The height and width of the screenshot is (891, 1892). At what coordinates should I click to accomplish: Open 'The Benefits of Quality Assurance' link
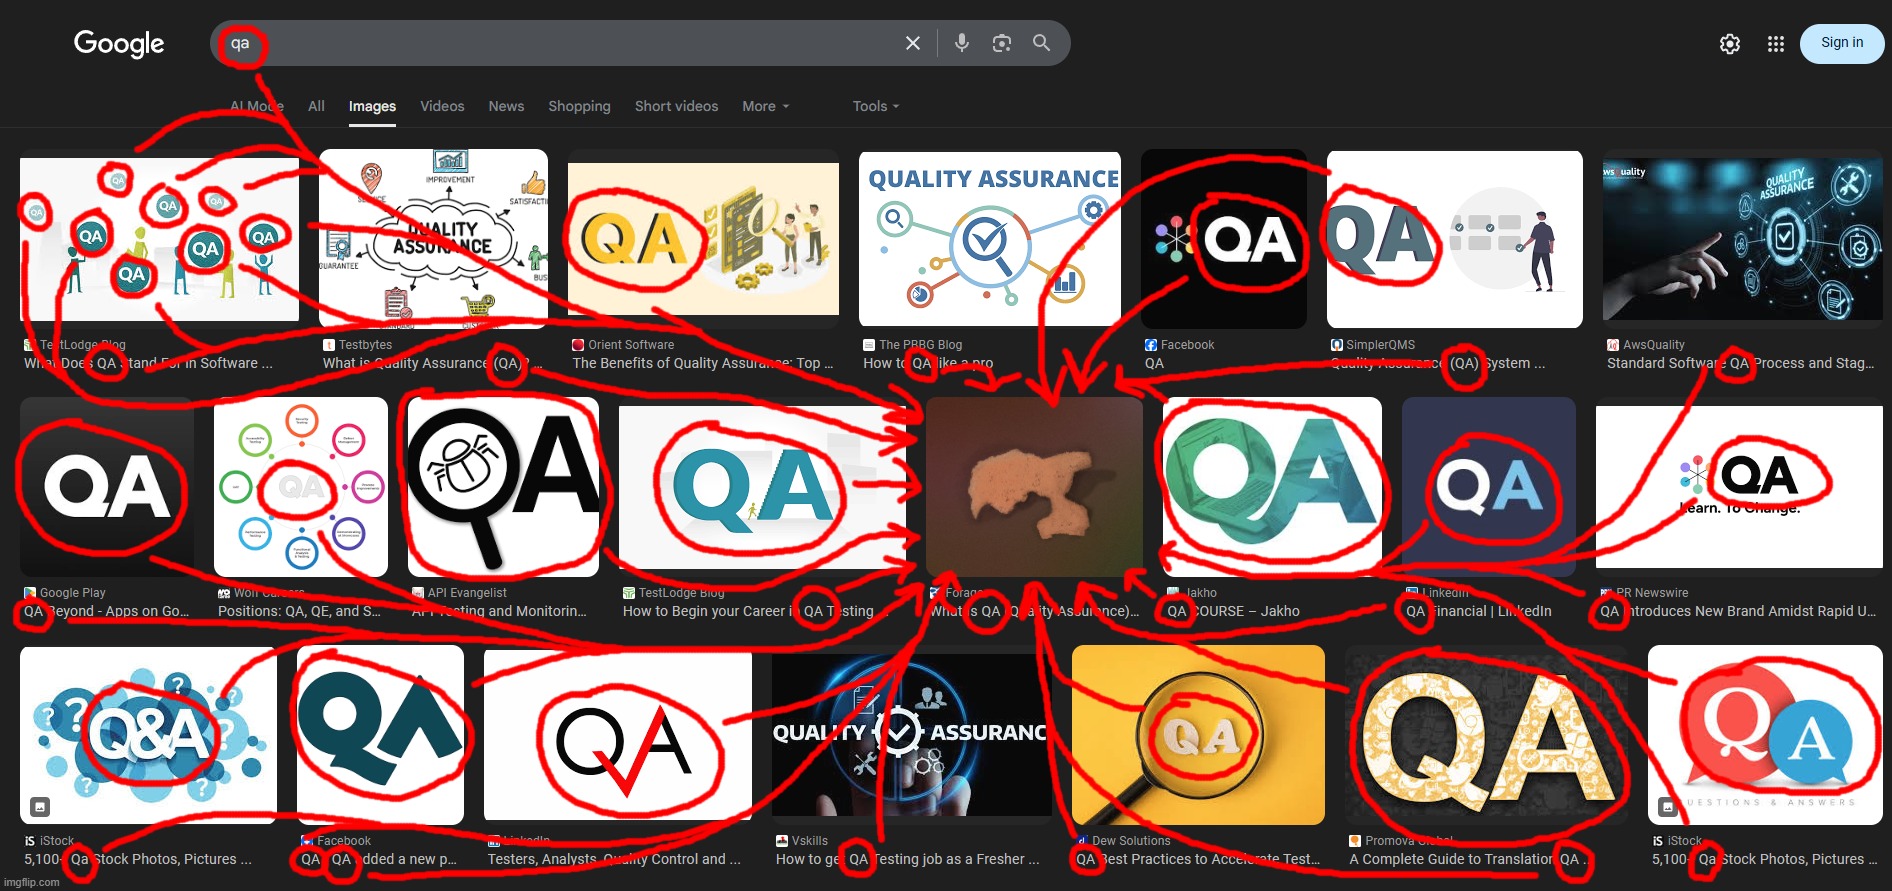point(703,363)
